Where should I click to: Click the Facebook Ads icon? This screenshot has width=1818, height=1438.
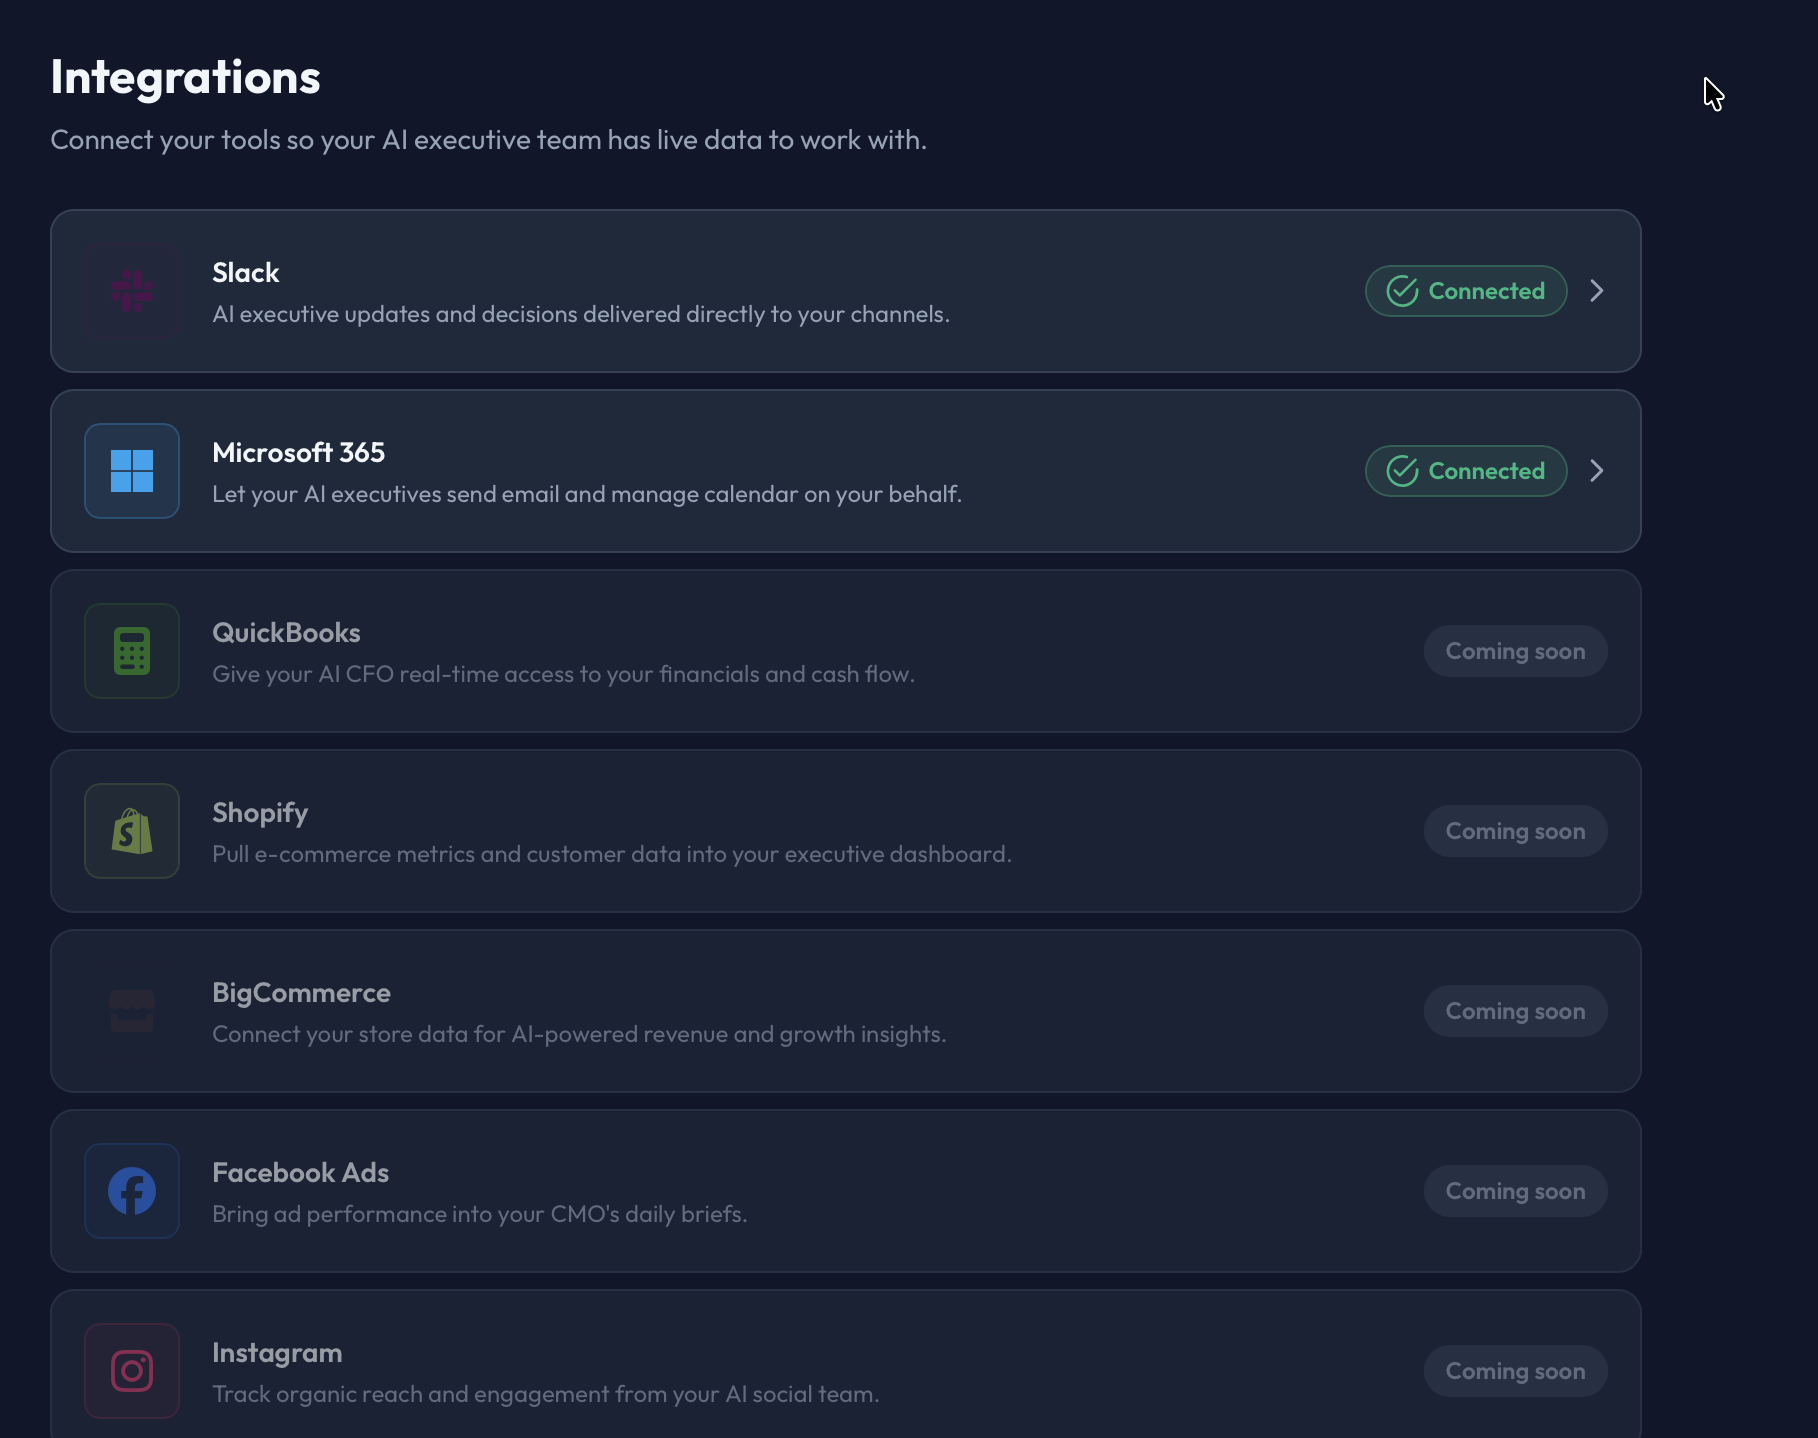click(131, 1191)
